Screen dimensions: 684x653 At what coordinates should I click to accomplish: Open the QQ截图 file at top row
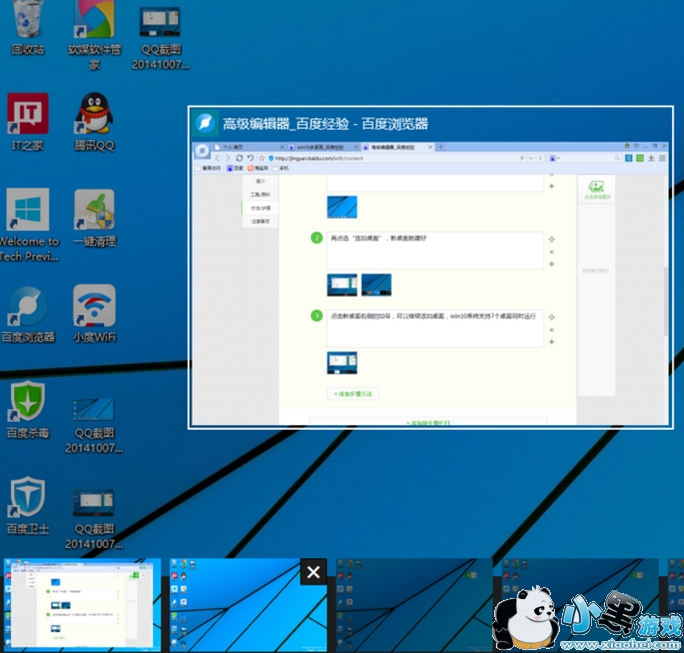pos(160,22)
